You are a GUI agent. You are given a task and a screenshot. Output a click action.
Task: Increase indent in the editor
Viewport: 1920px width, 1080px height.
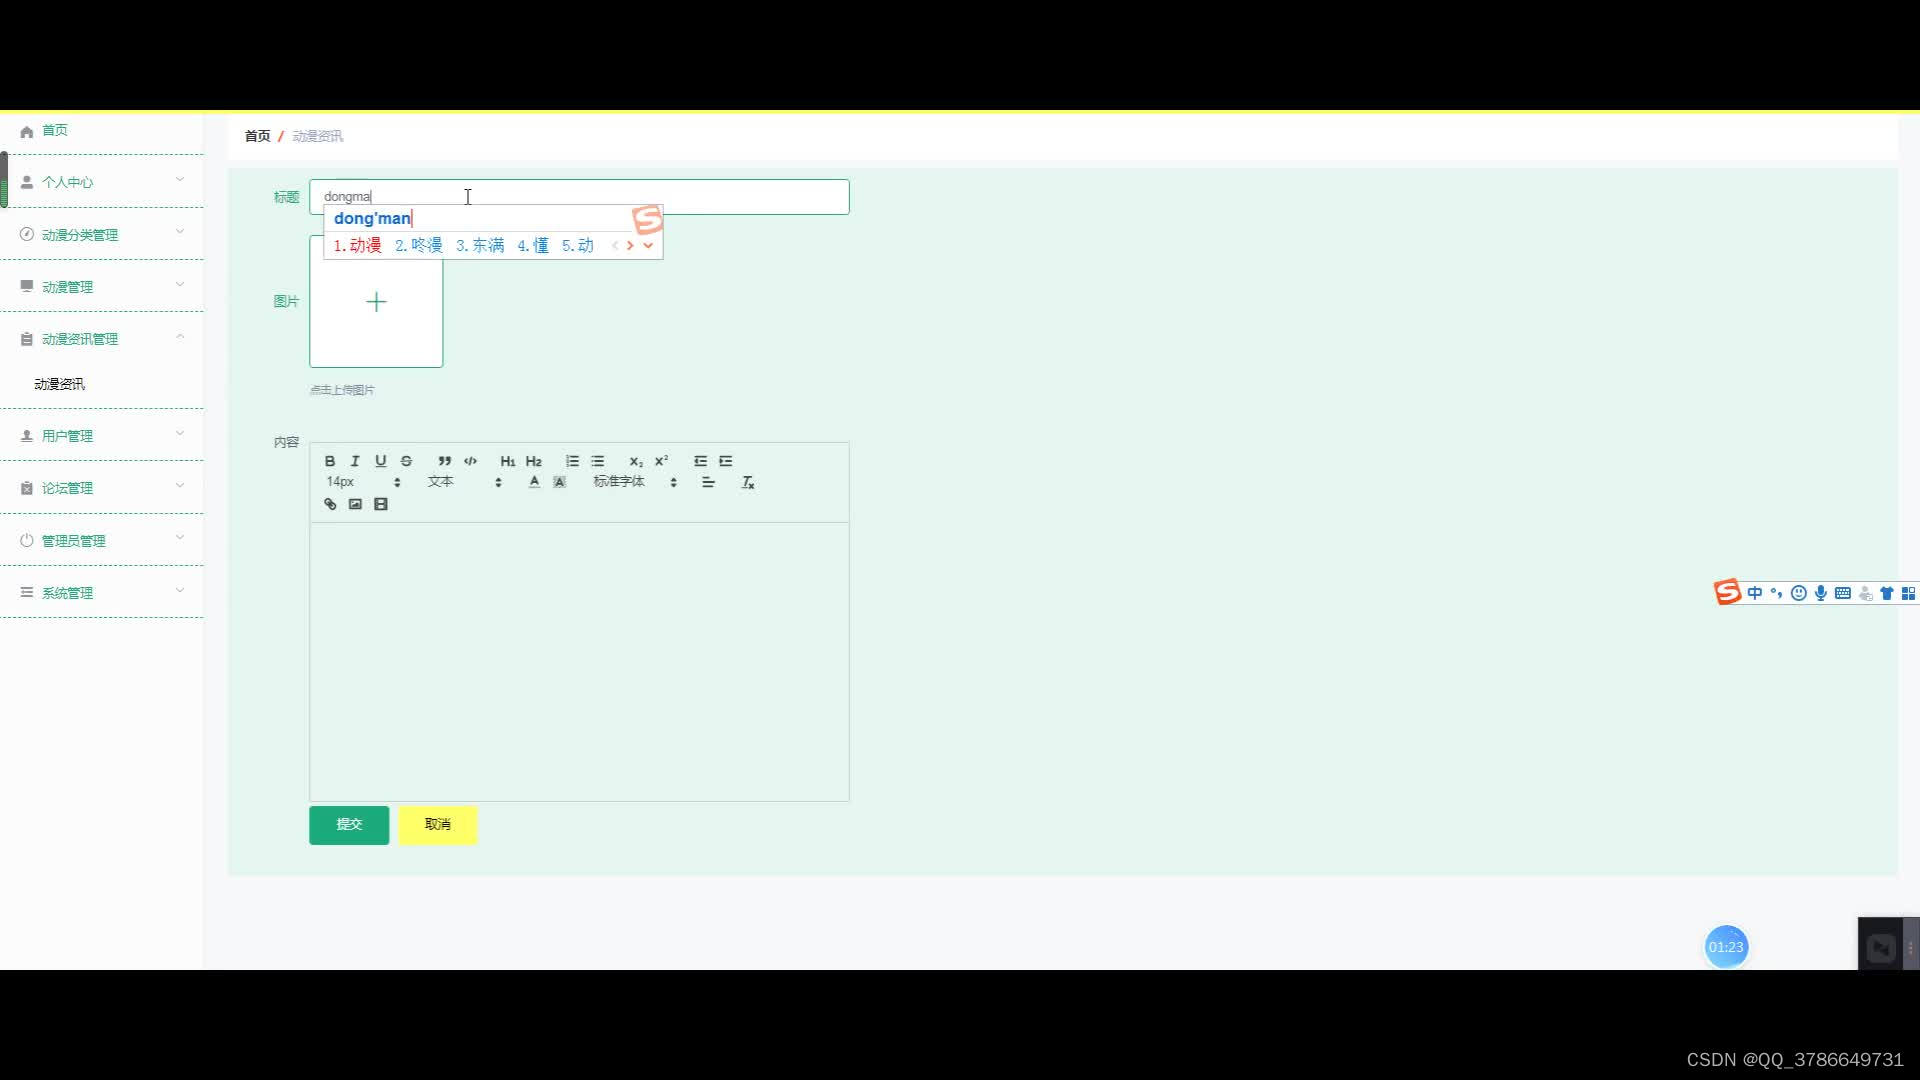(x=726, y=461)
